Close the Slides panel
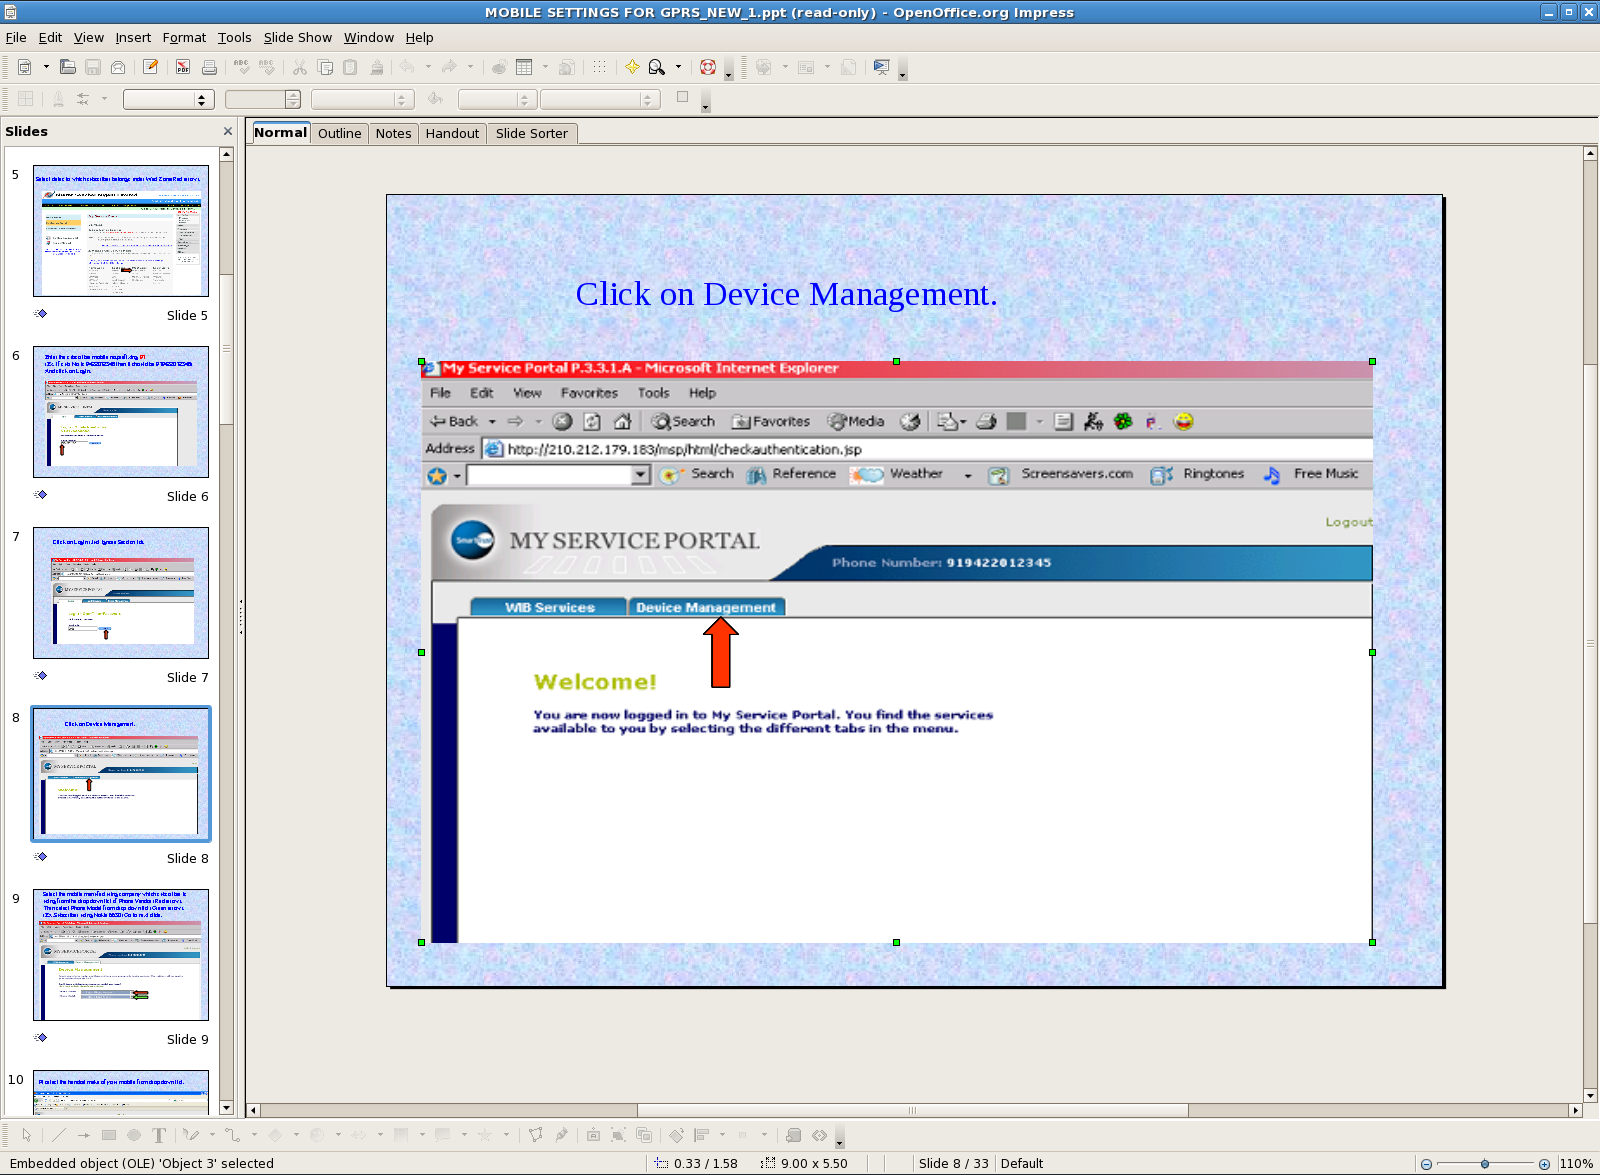Viewport: 1600px width, 1175px height. pyautogui.click(x=228, y=131)
